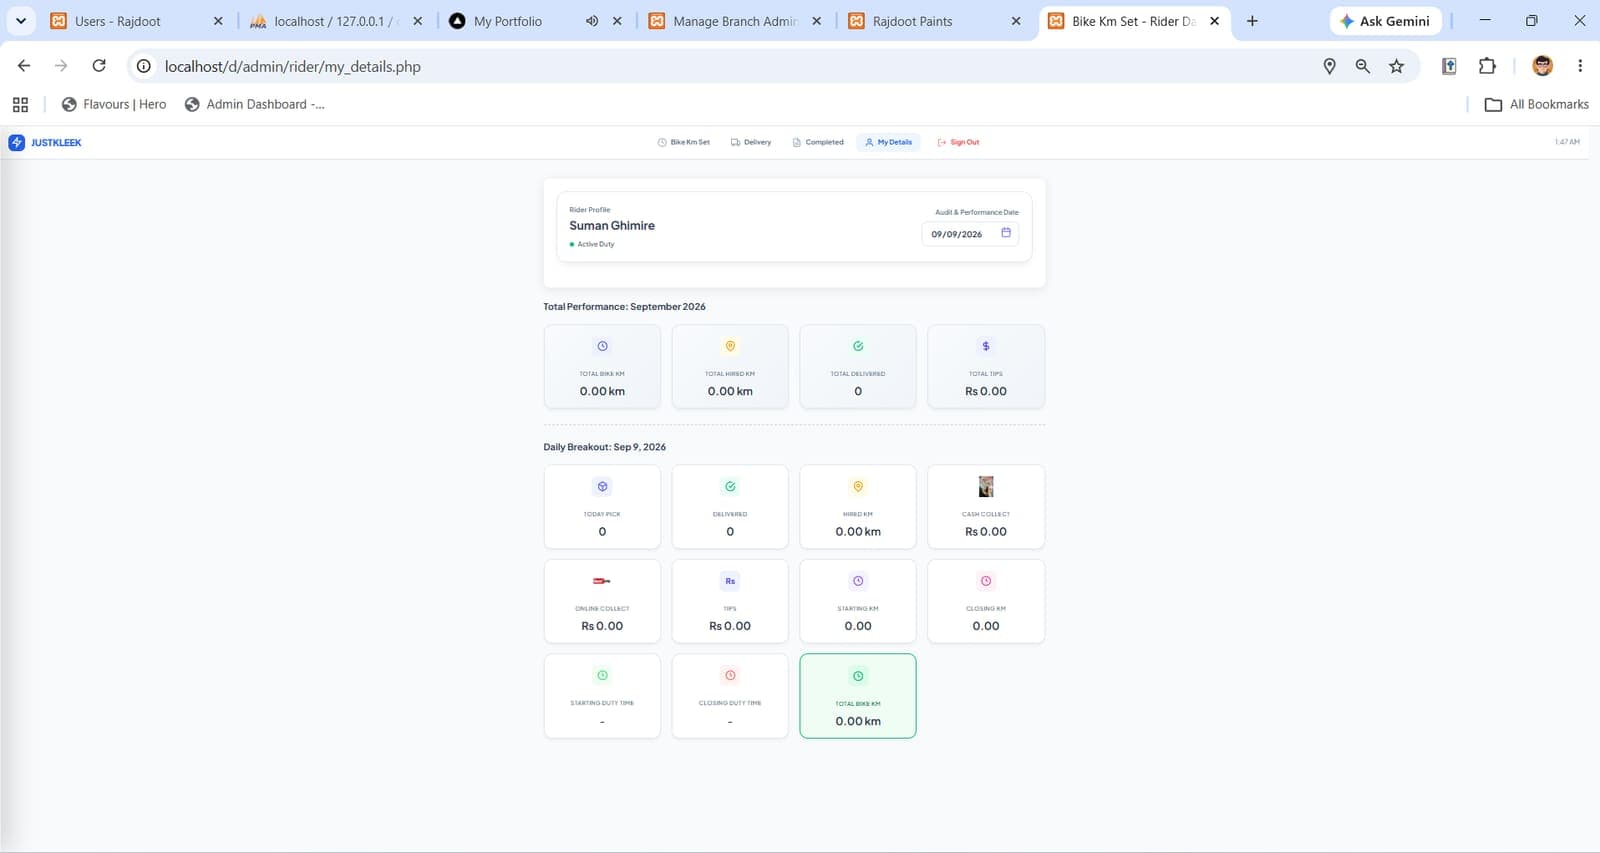Open the Chrome profile avatar
This screenshot has width=1600, height=853.
click(1543, 66)
